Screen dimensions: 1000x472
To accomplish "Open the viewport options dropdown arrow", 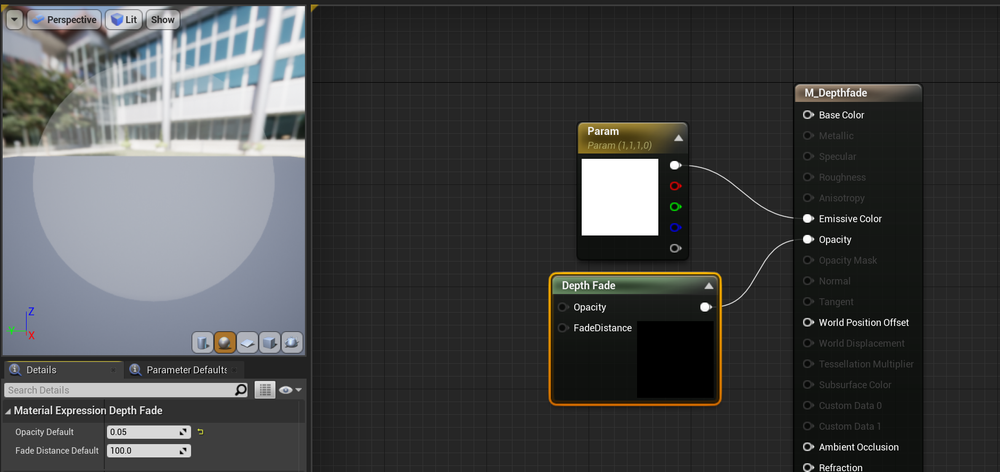I will pyautogui.click(x=15, y=20).
